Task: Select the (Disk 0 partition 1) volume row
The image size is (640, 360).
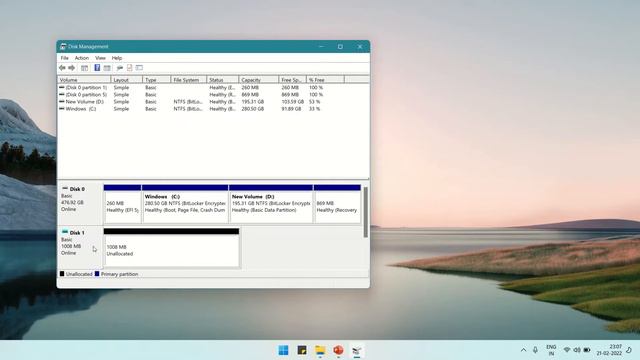Action: (x=213, y=87)
